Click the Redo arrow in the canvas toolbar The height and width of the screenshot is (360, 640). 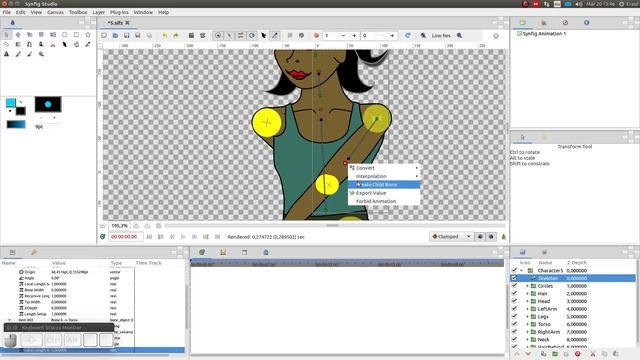click(176, 36)
